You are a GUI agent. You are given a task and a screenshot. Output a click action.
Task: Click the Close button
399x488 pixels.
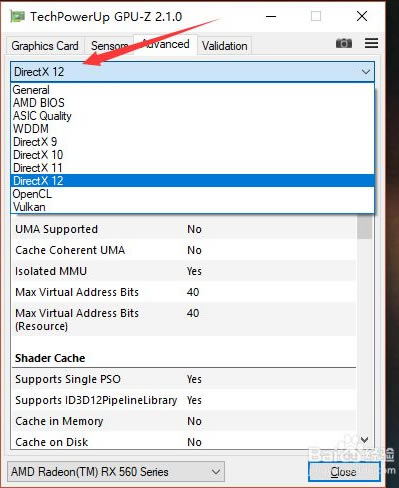(x=344, y=471)
